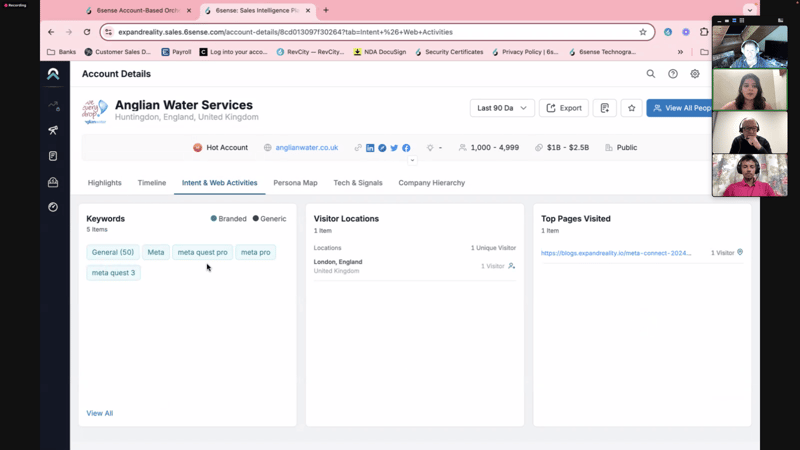This screenshot has width=800, height=450.
Task: Open the document list sidebar icon
Action: pos(53,156)
